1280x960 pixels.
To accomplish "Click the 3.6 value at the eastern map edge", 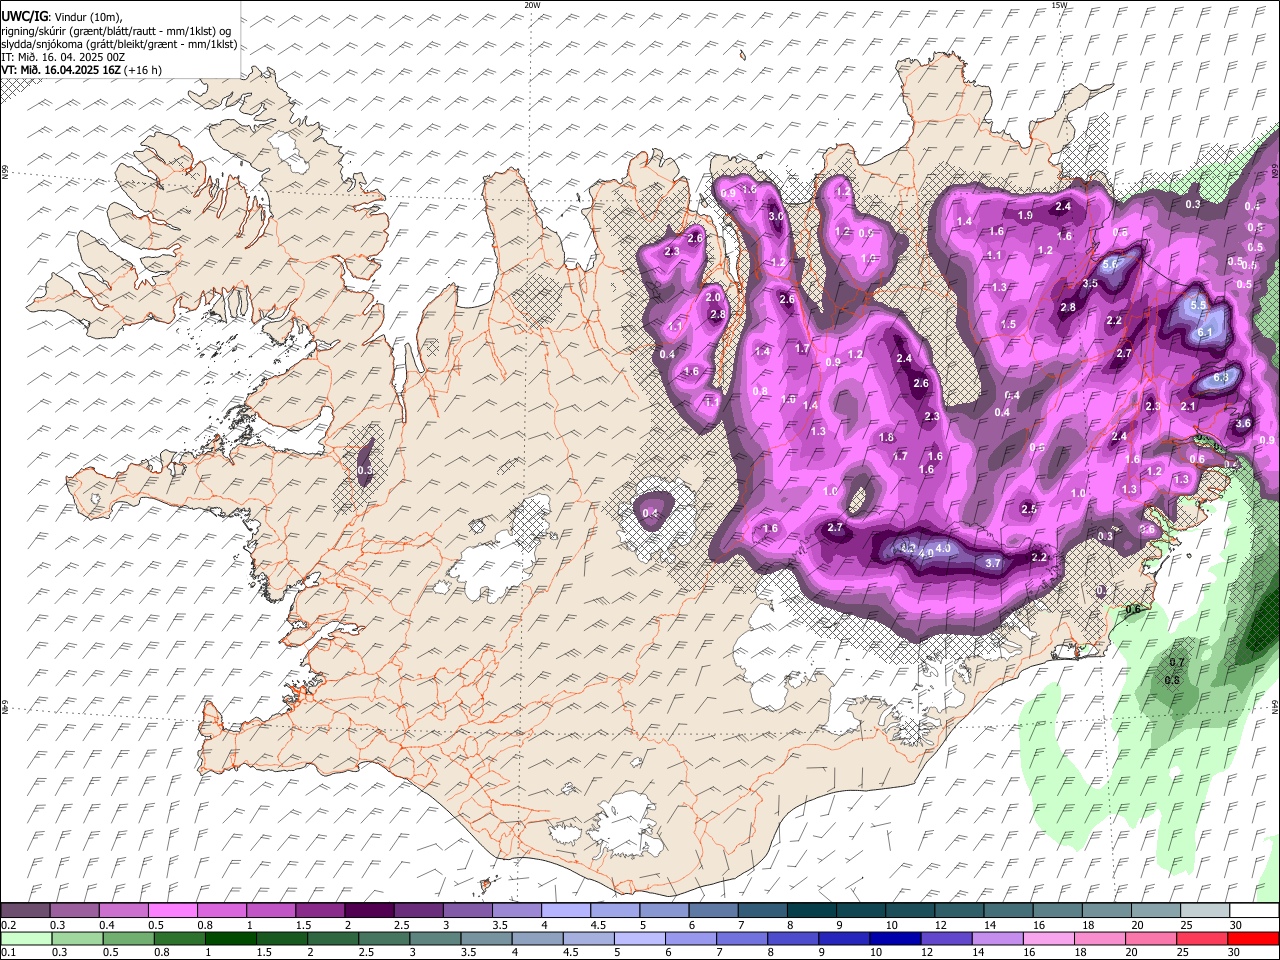I will [1243, 424].
